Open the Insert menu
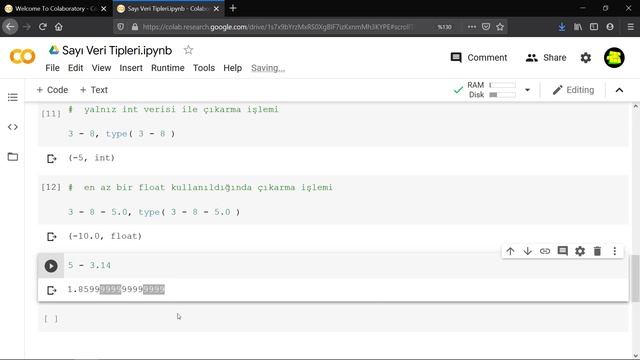The width and height of the screenshot is (640, 360). (x=131, y=68)
